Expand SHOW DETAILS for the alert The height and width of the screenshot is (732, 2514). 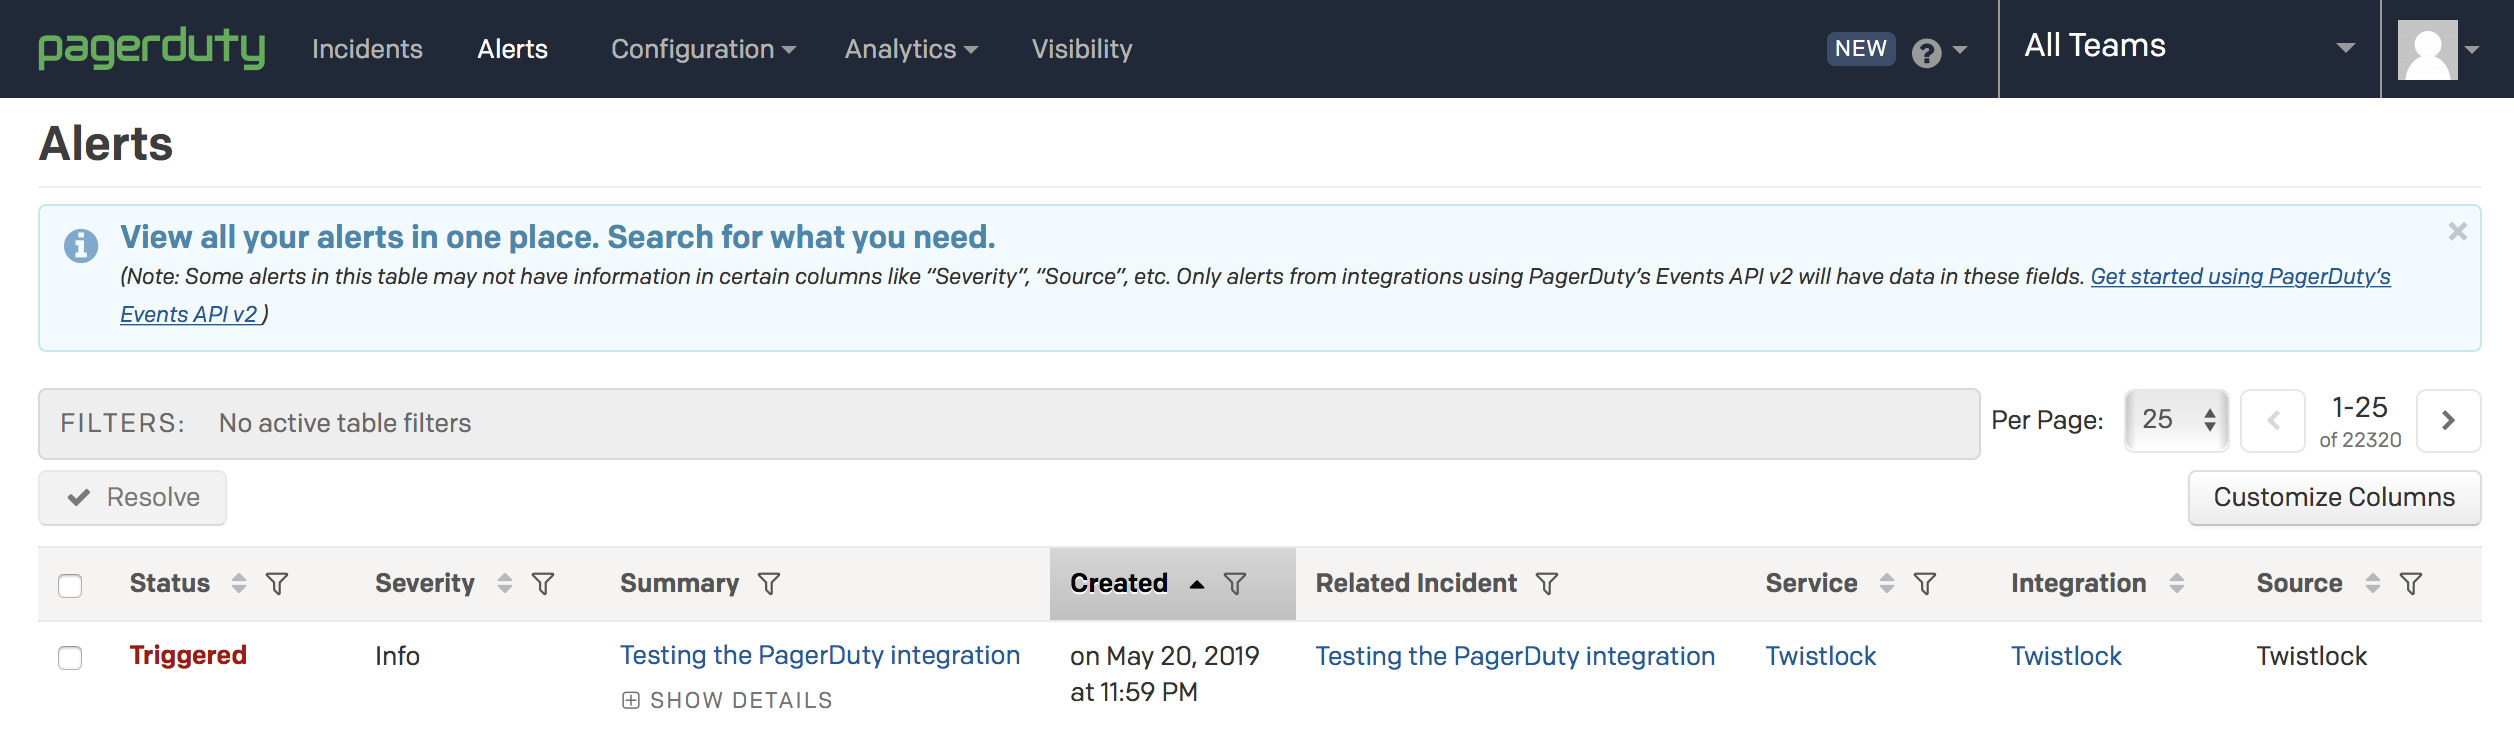point(727,700)
